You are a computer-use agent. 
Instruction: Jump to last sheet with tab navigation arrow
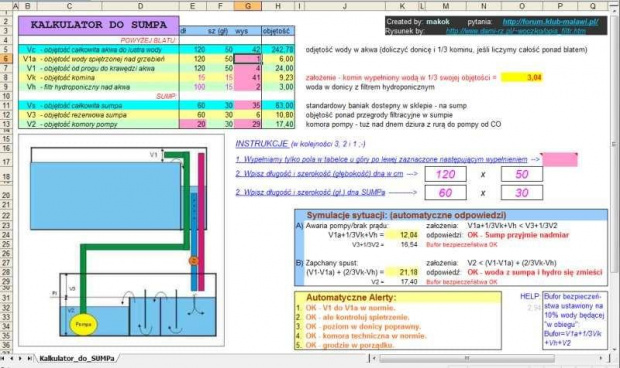tap(29, 358)
